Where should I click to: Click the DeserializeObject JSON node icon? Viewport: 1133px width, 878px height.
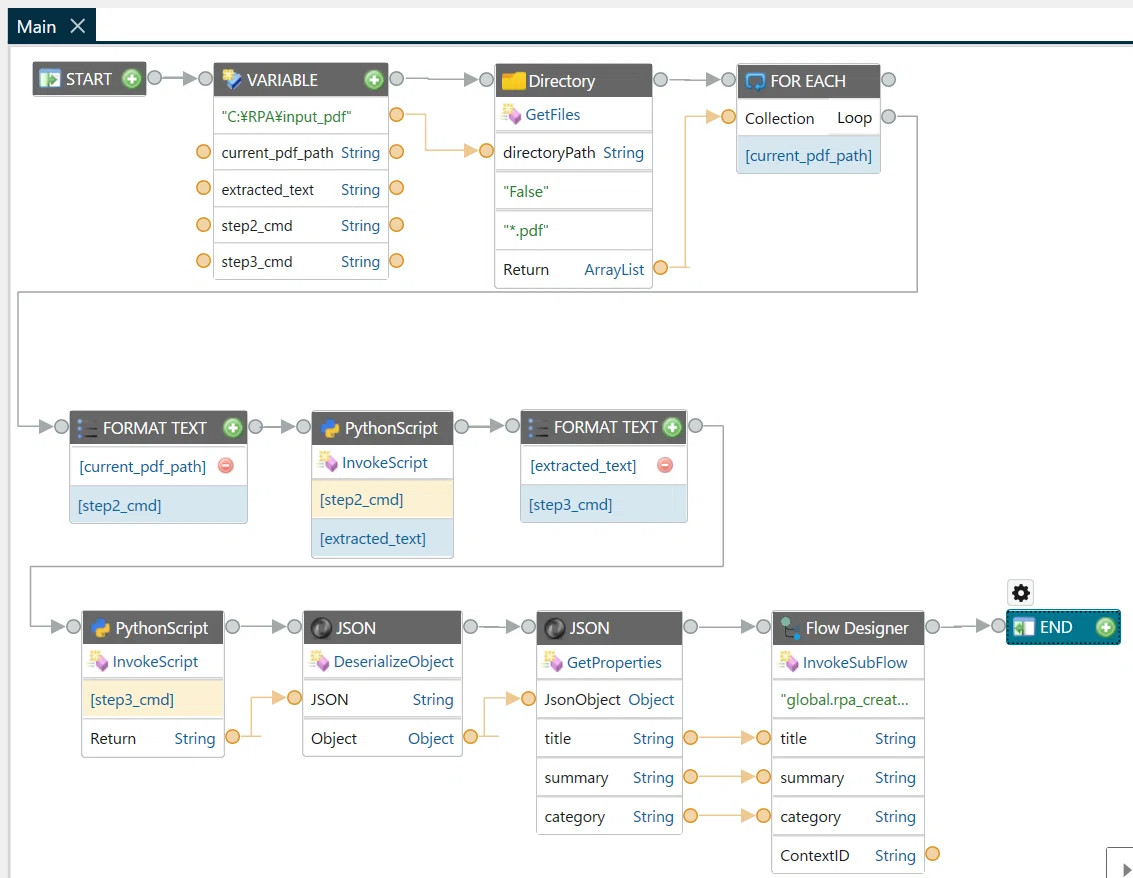point(321,628)
